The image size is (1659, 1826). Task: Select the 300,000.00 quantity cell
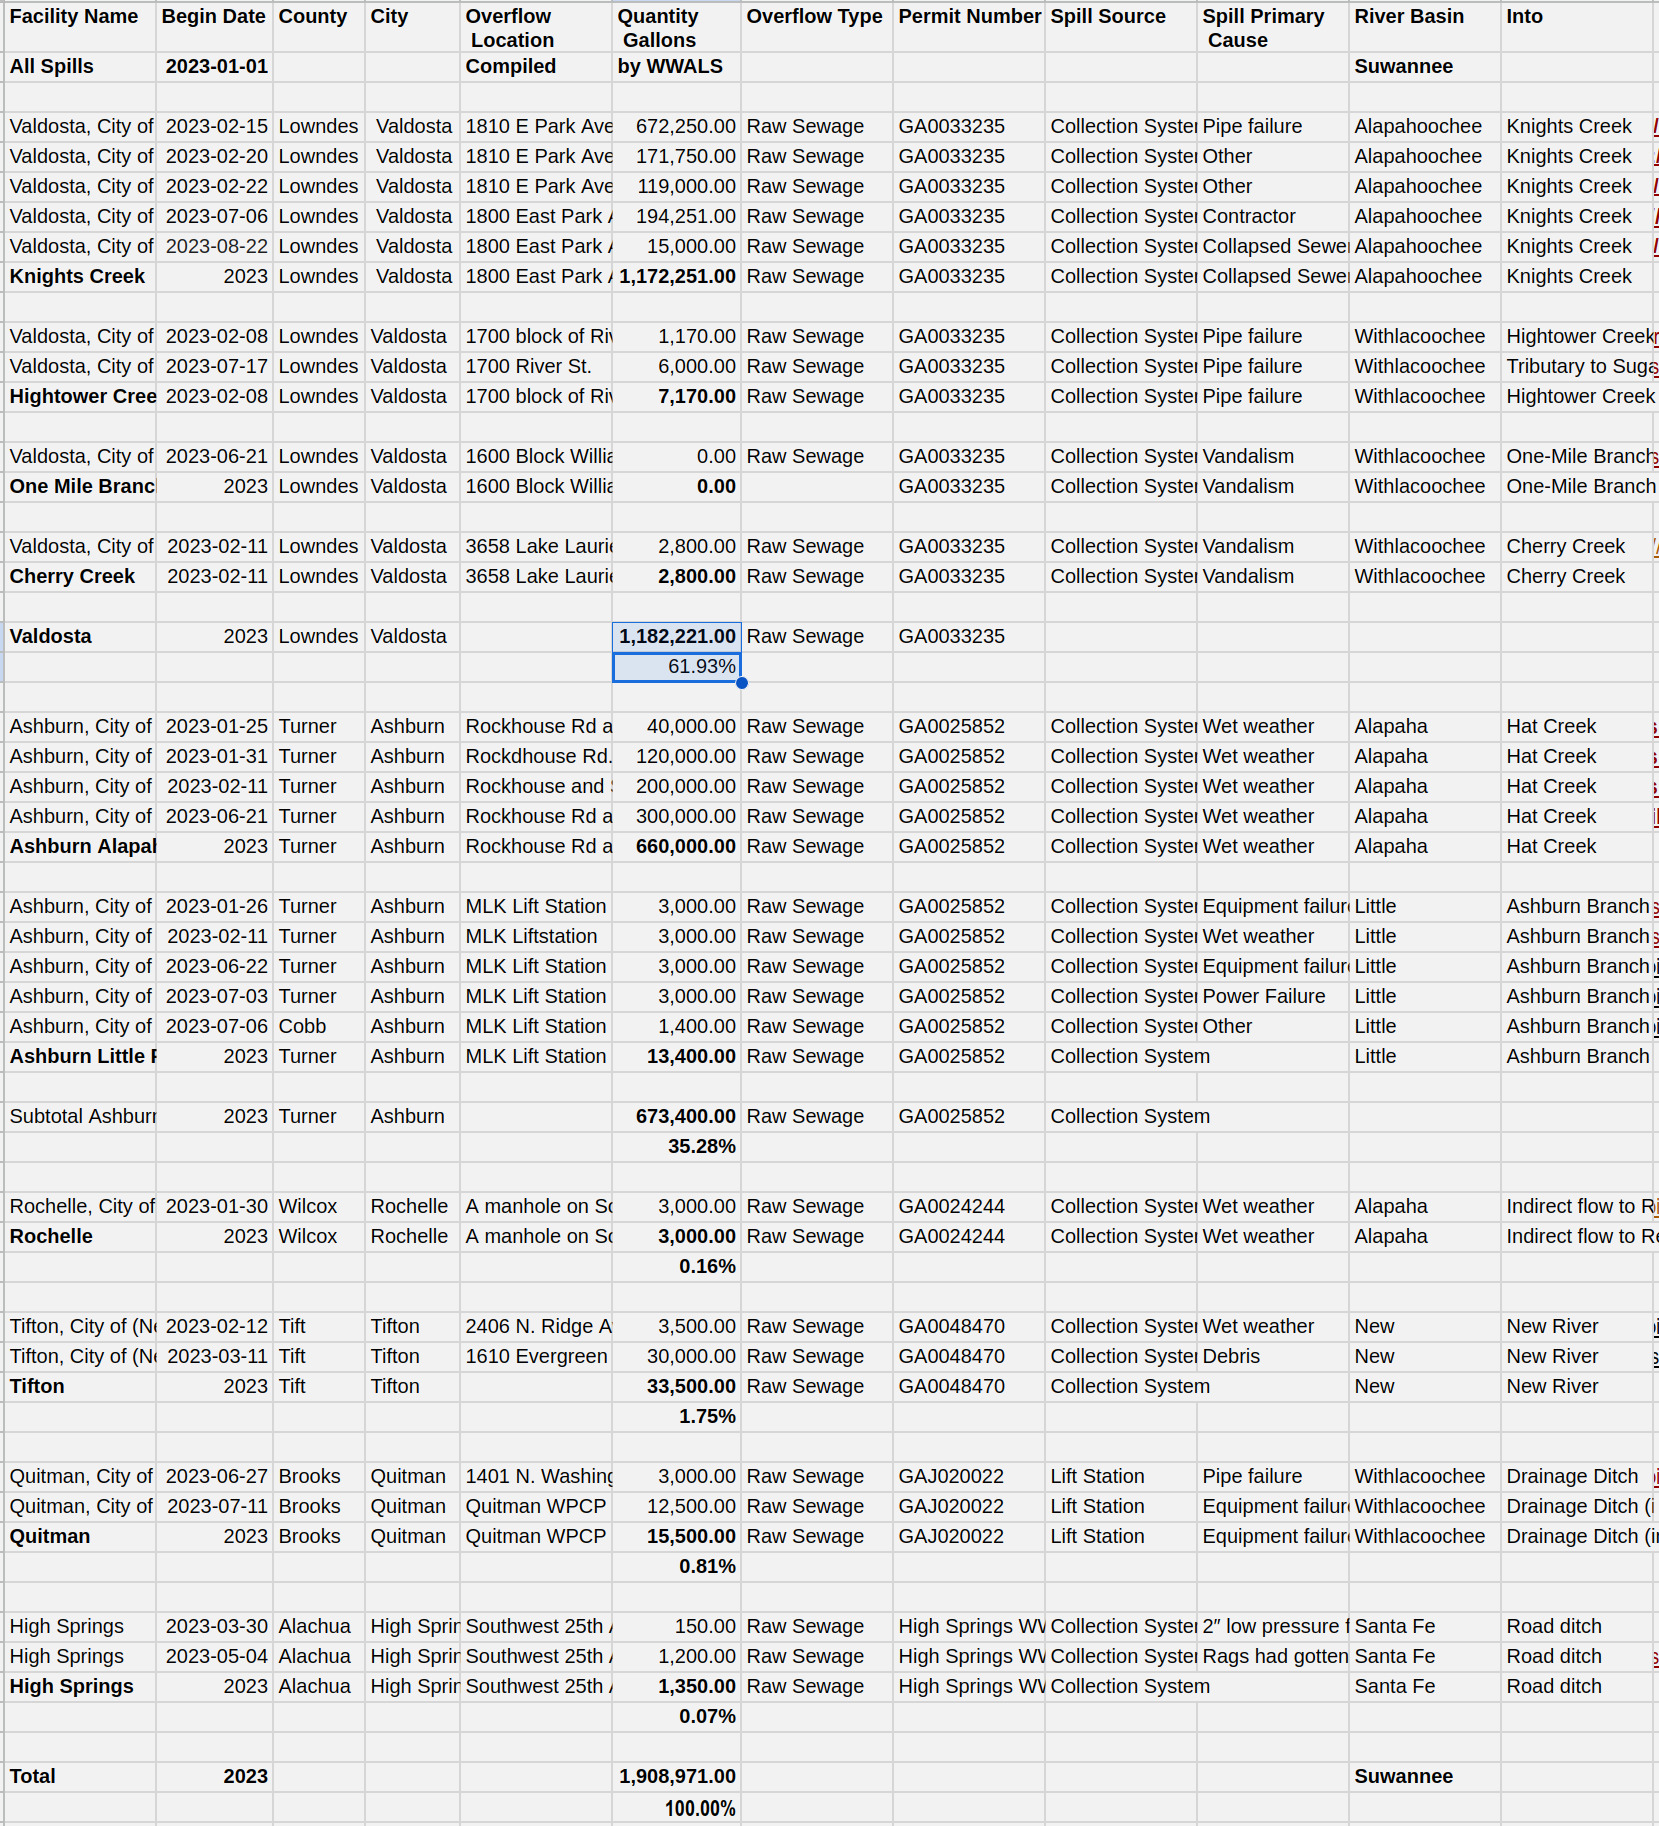(677, 817)
